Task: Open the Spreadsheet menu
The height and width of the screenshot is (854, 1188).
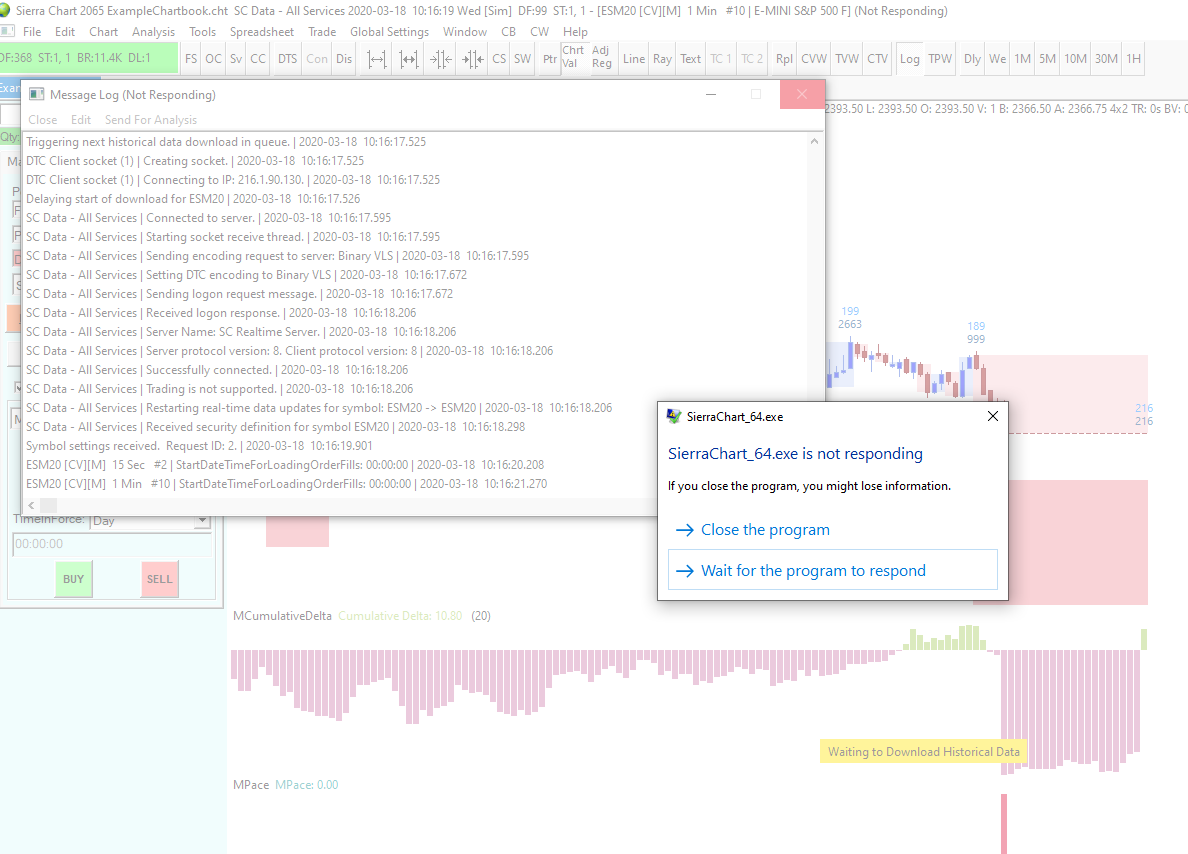Action: pyautogui.click(x=261, y=32)
